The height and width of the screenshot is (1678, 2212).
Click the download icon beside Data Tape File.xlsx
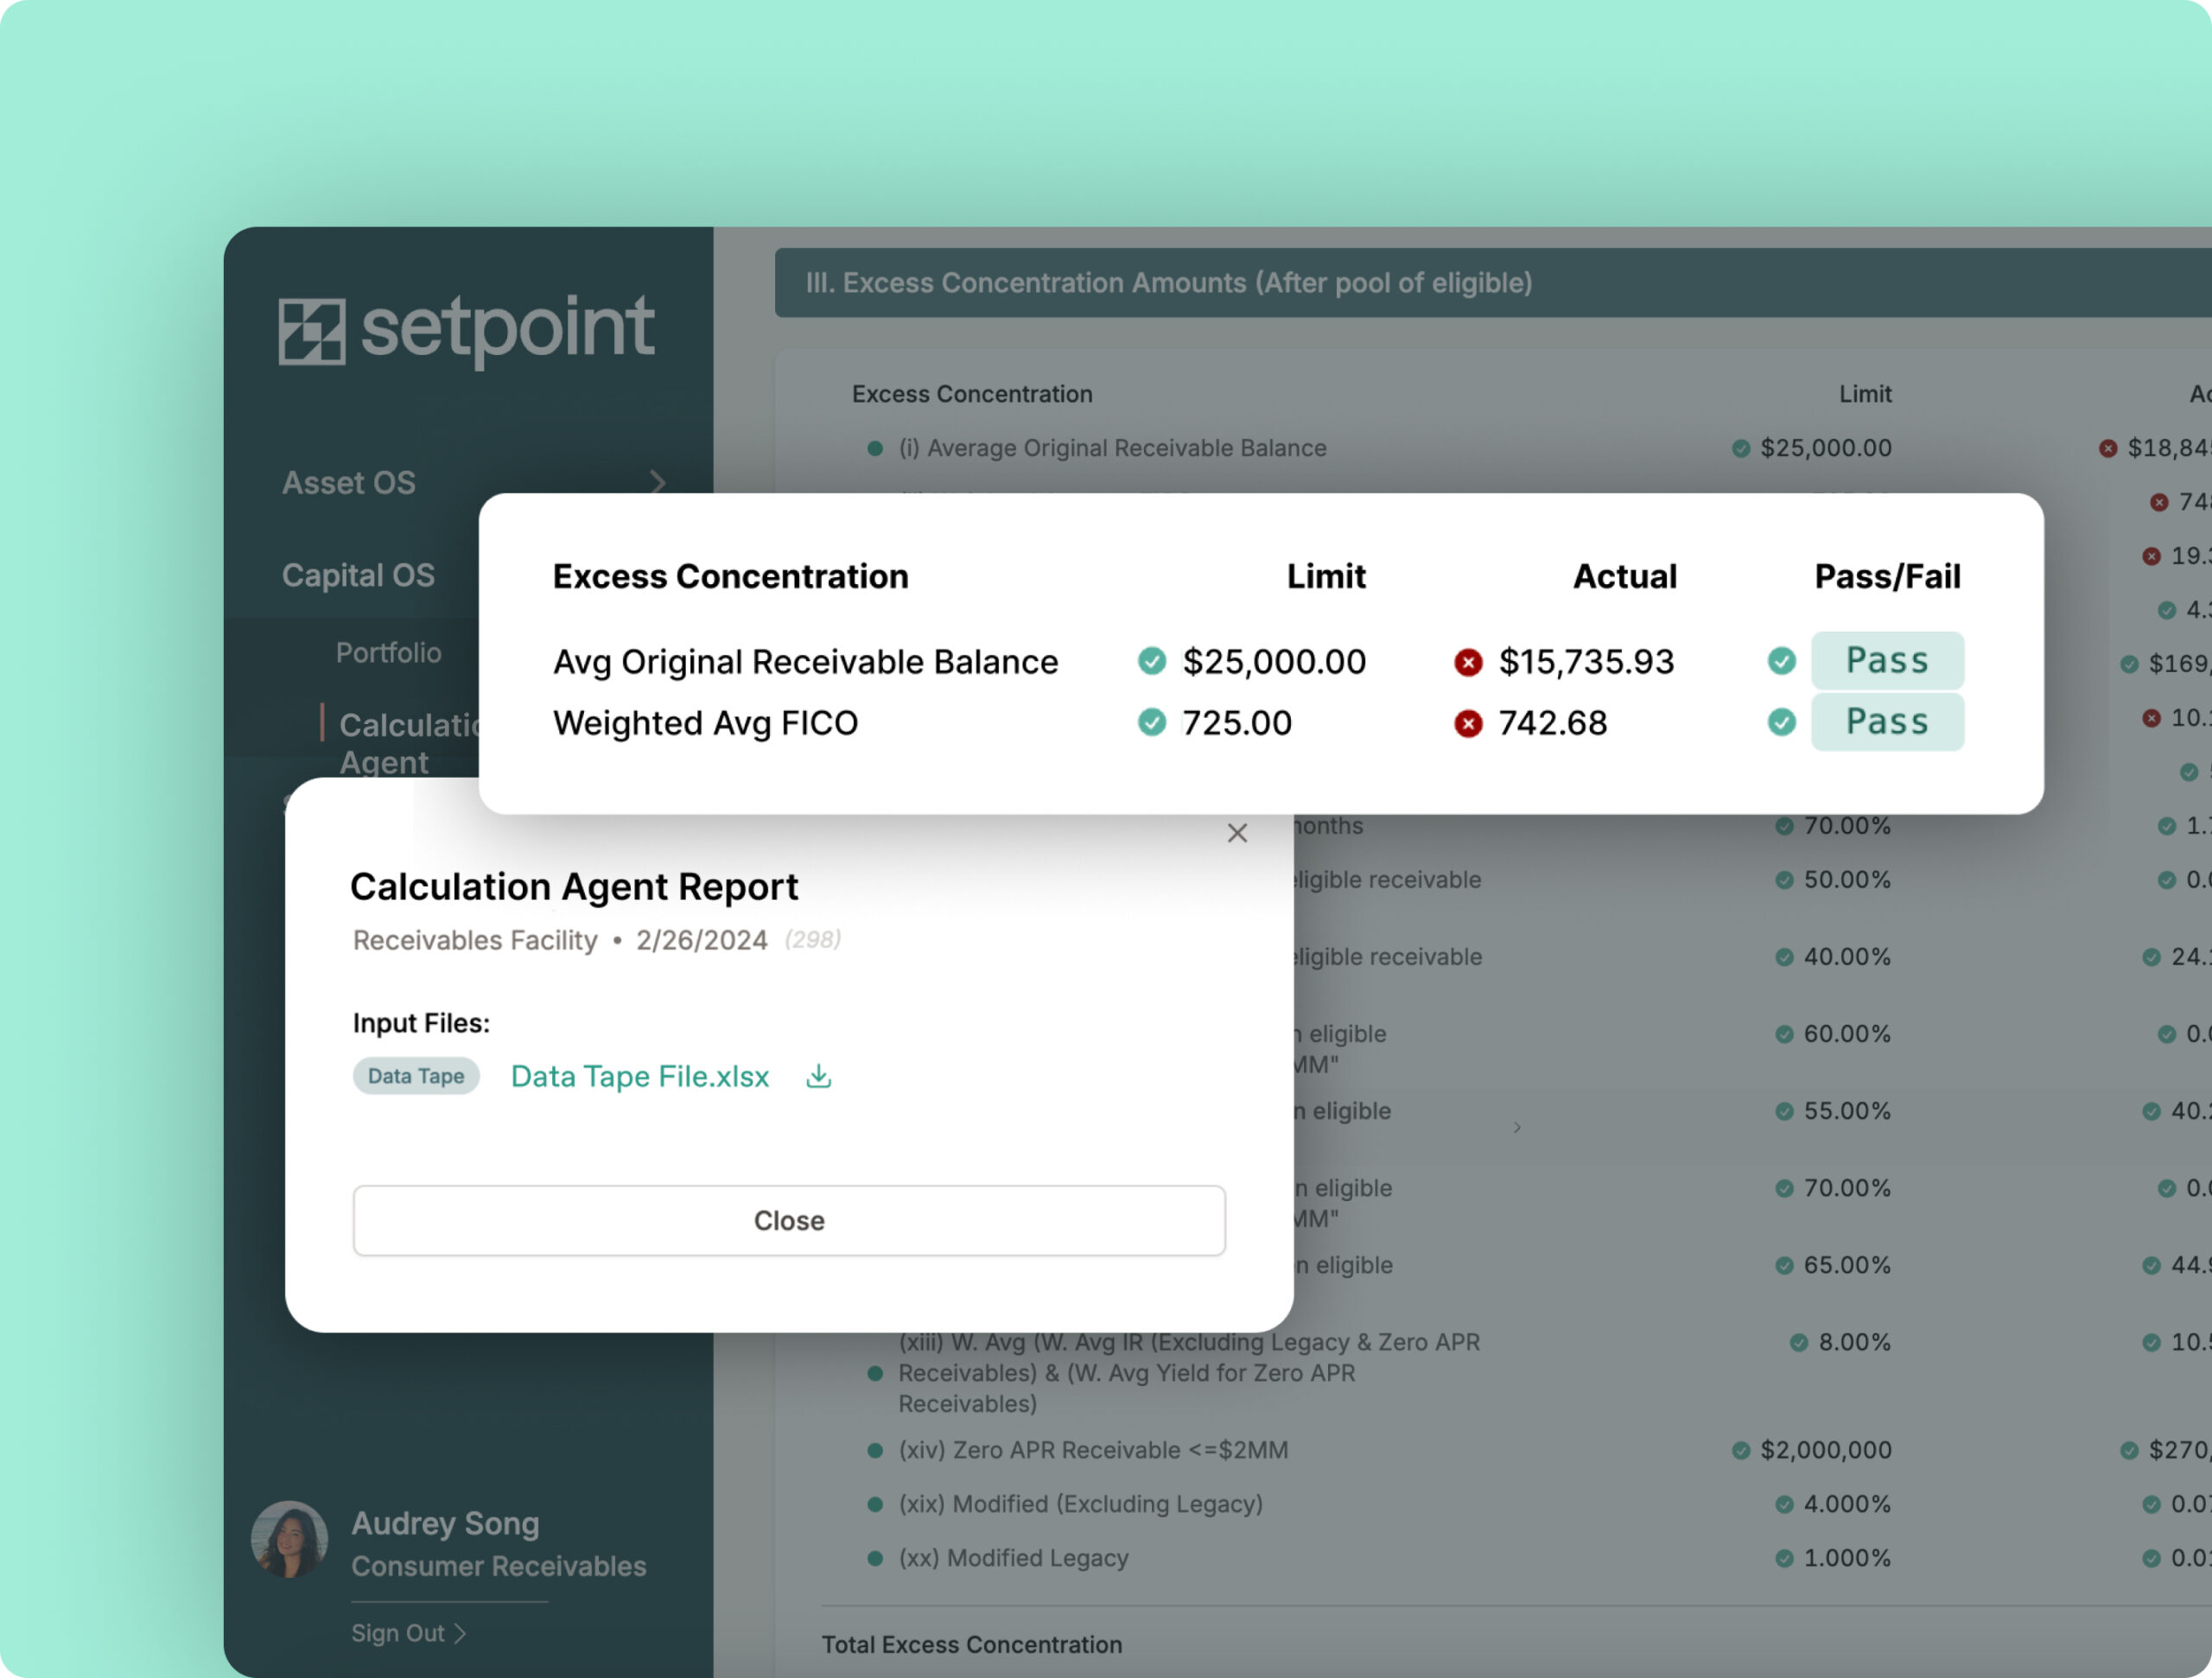(818, 1076)
